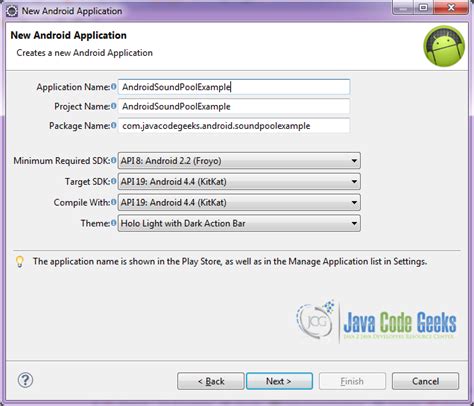
Task: Click info icon next to Target SDK
Action: coord(114,181)
